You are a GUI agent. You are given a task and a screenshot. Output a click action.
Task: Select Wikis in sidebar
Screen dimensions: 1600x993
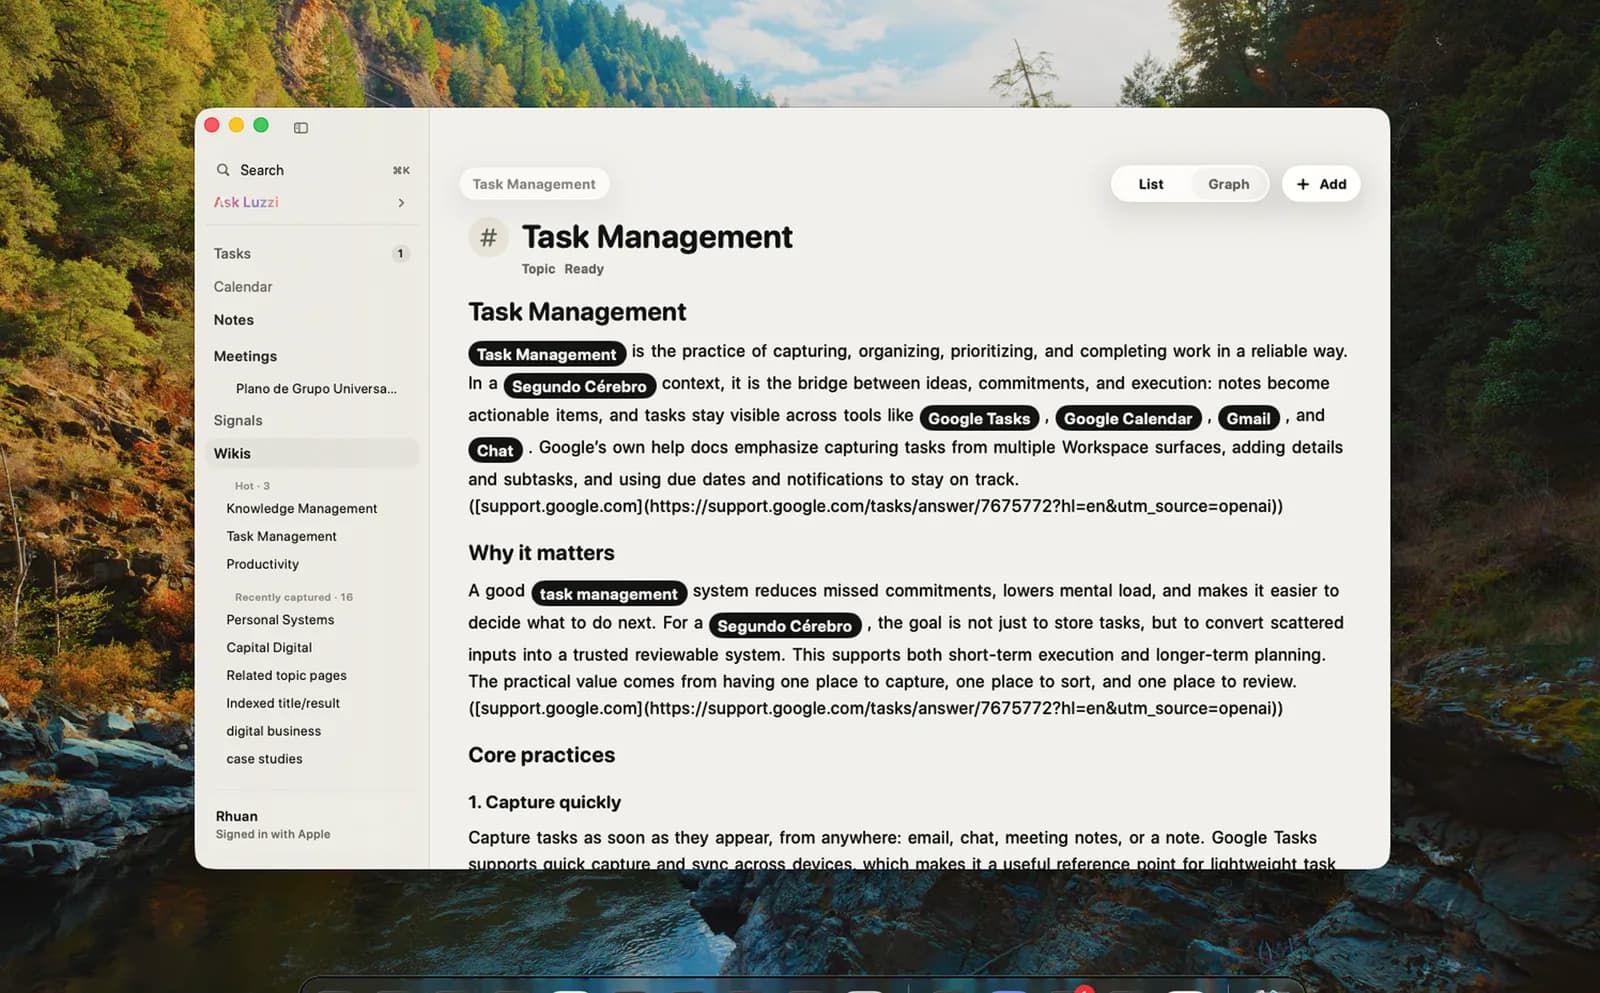coord(312,453)
